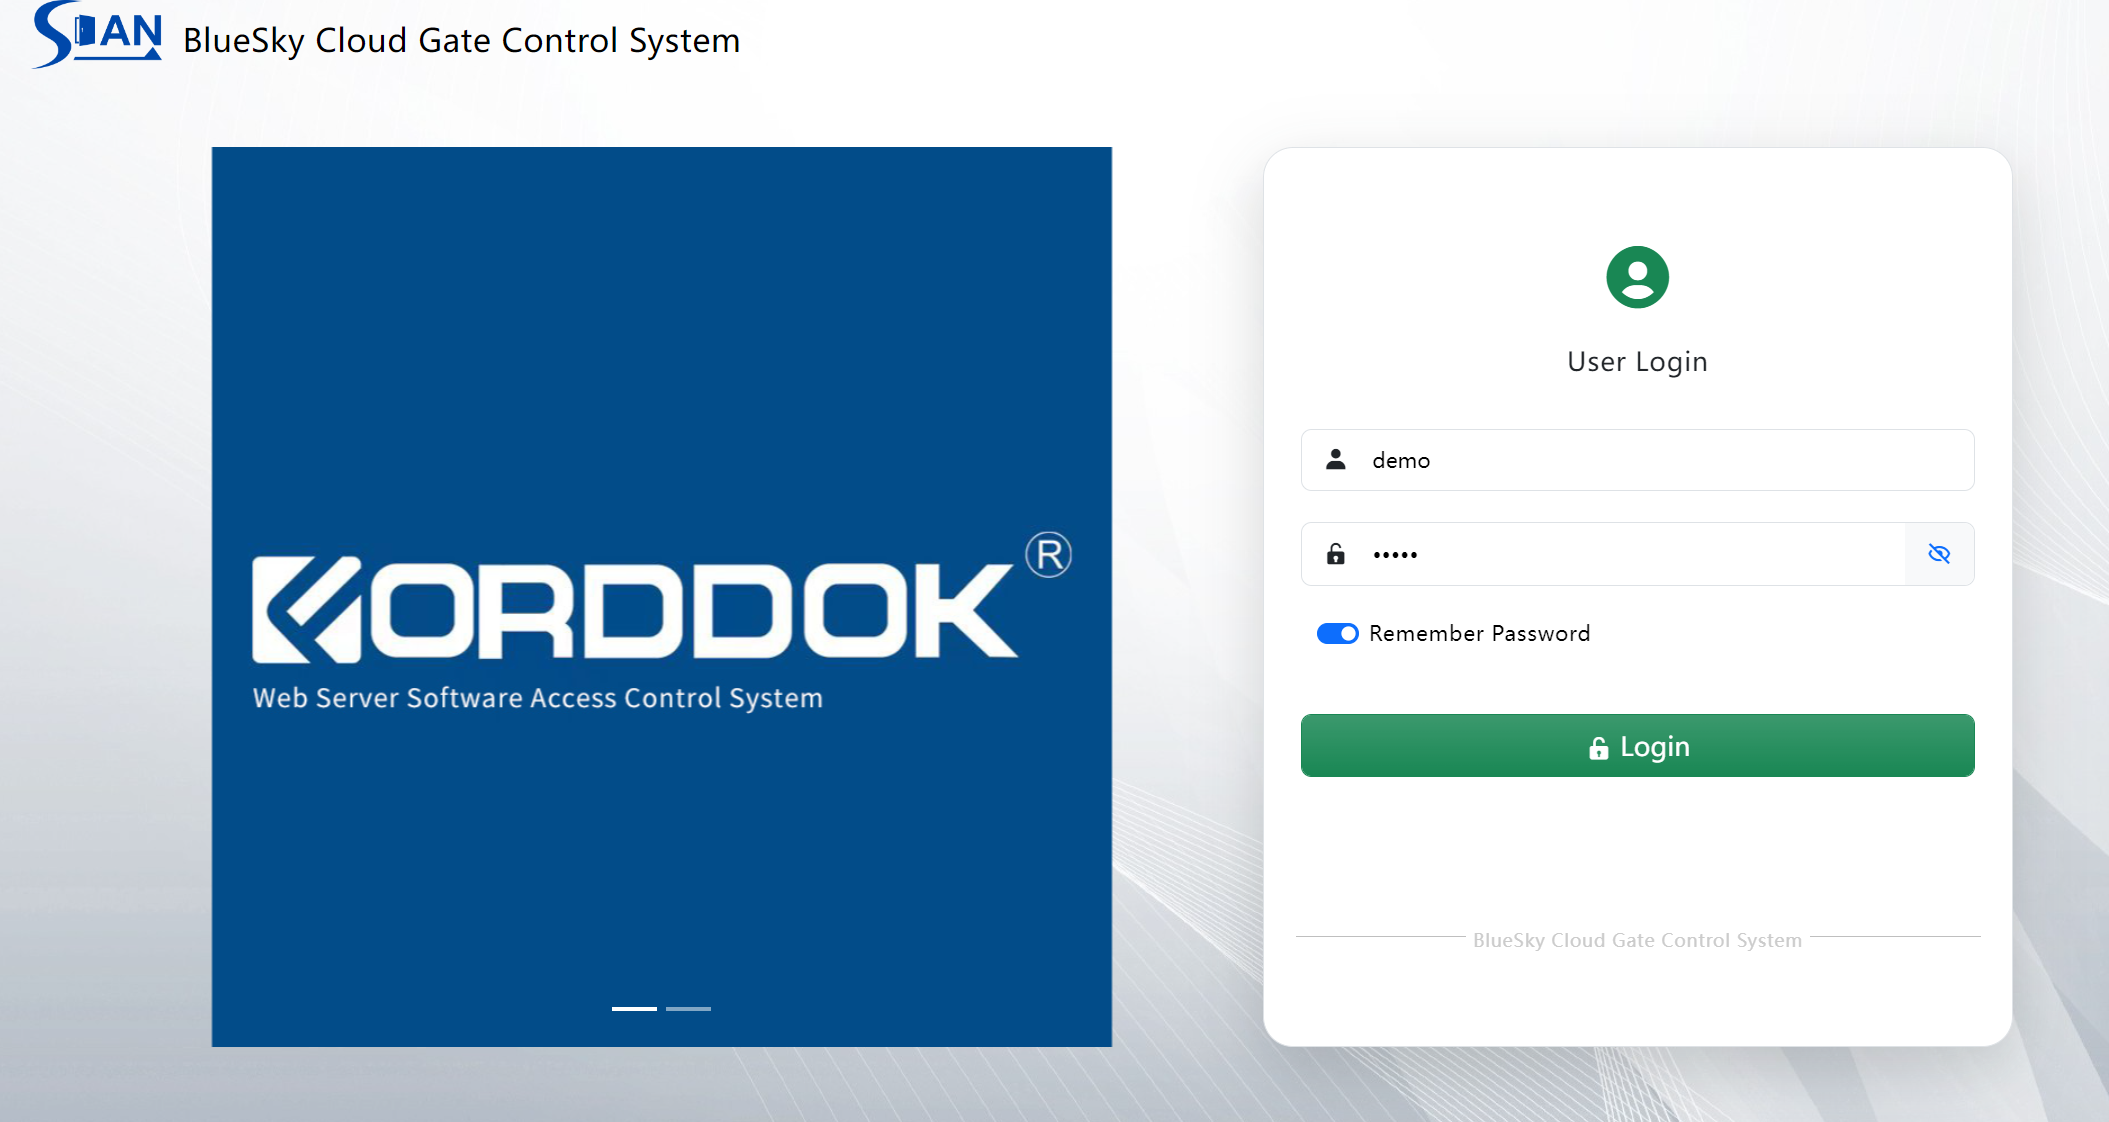Image resolution: width=2109 pixels, height=1122 pixels.
Task: Click the registered trademark symbol on the banner
Action: [1048, 555]
